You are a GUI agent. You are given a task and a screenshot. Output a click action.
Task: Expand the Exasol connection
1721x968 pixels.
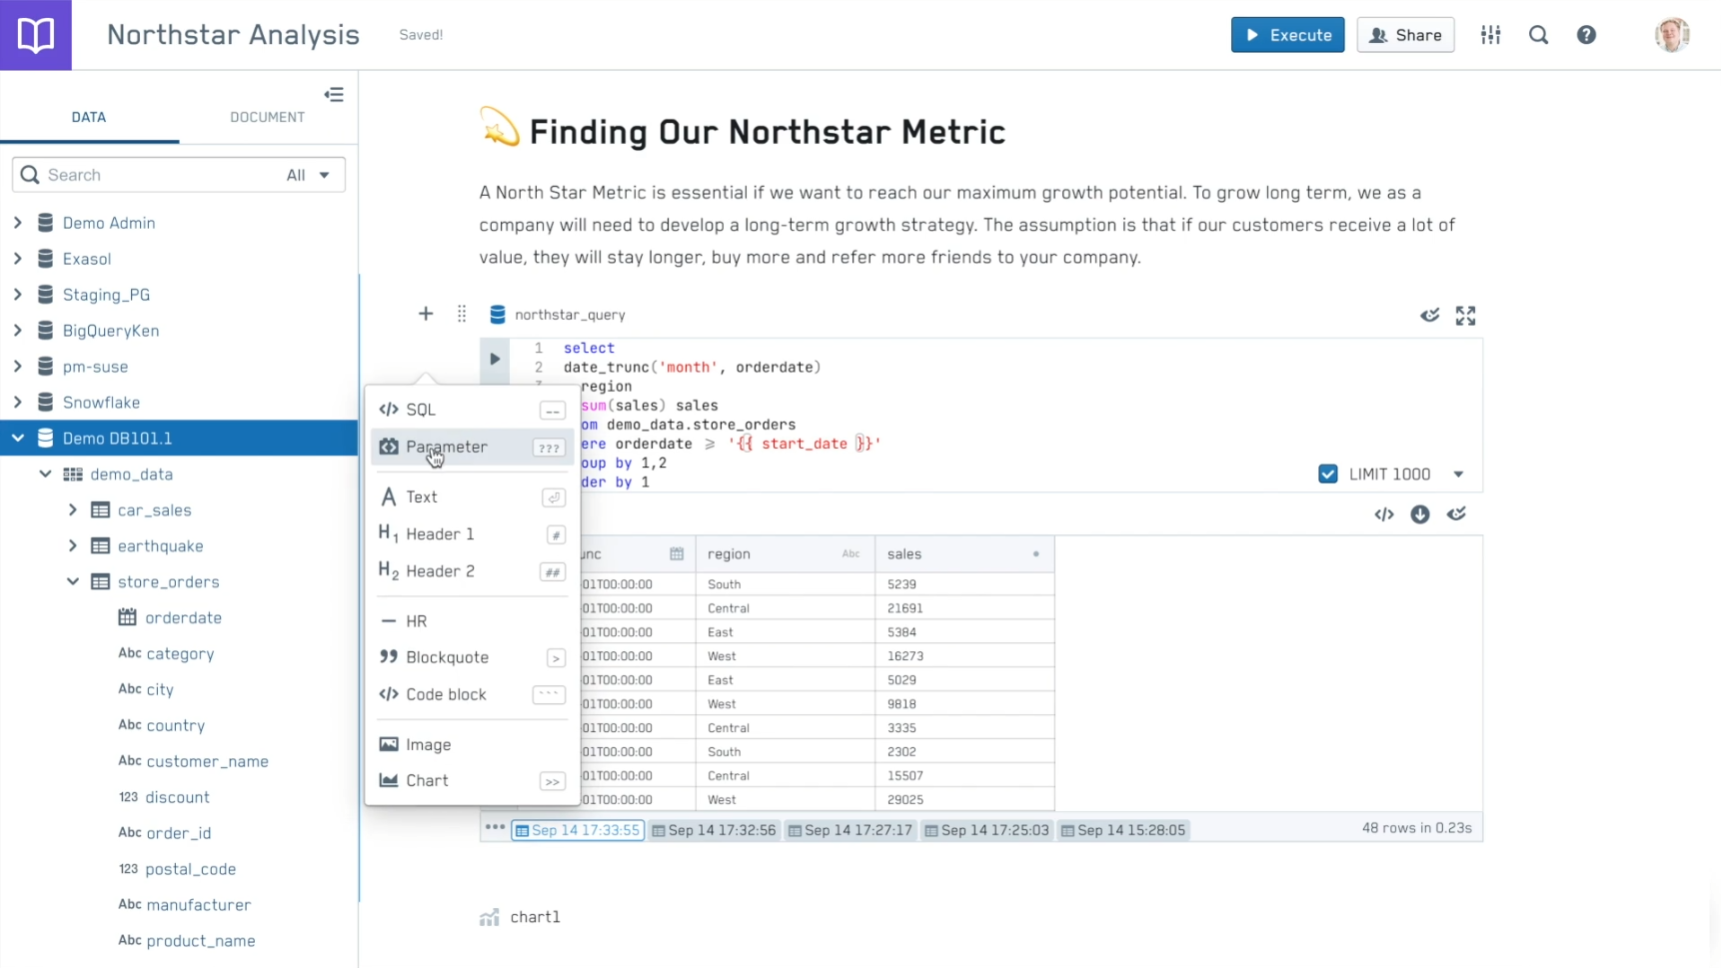(18, 259)
